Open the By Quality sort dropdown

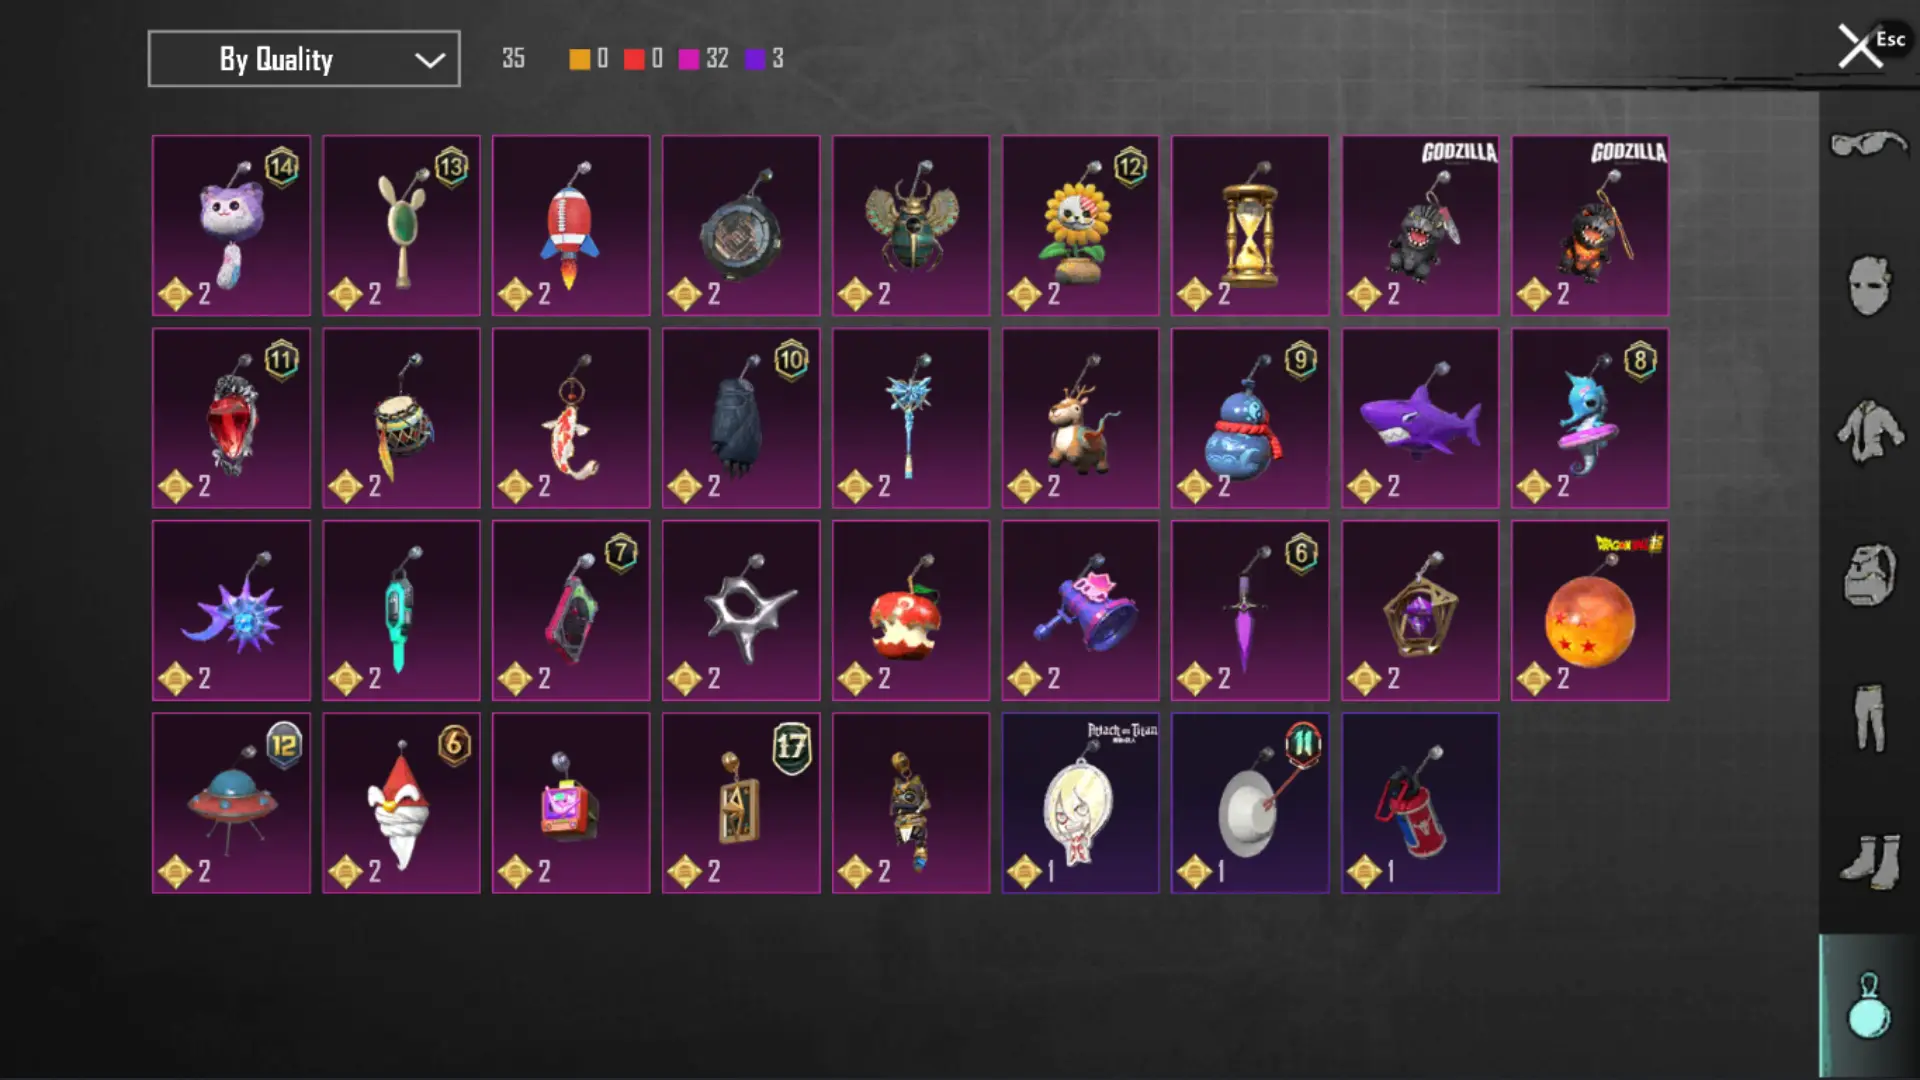[x=304, y=59]
